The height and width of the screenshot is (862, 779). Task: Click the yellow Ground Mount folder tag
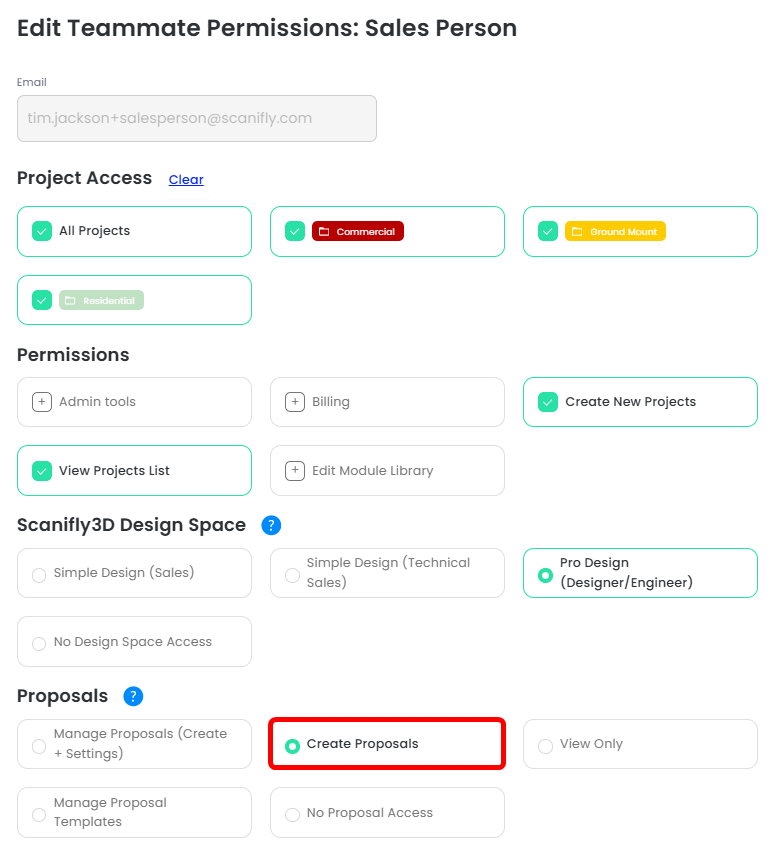615,231
